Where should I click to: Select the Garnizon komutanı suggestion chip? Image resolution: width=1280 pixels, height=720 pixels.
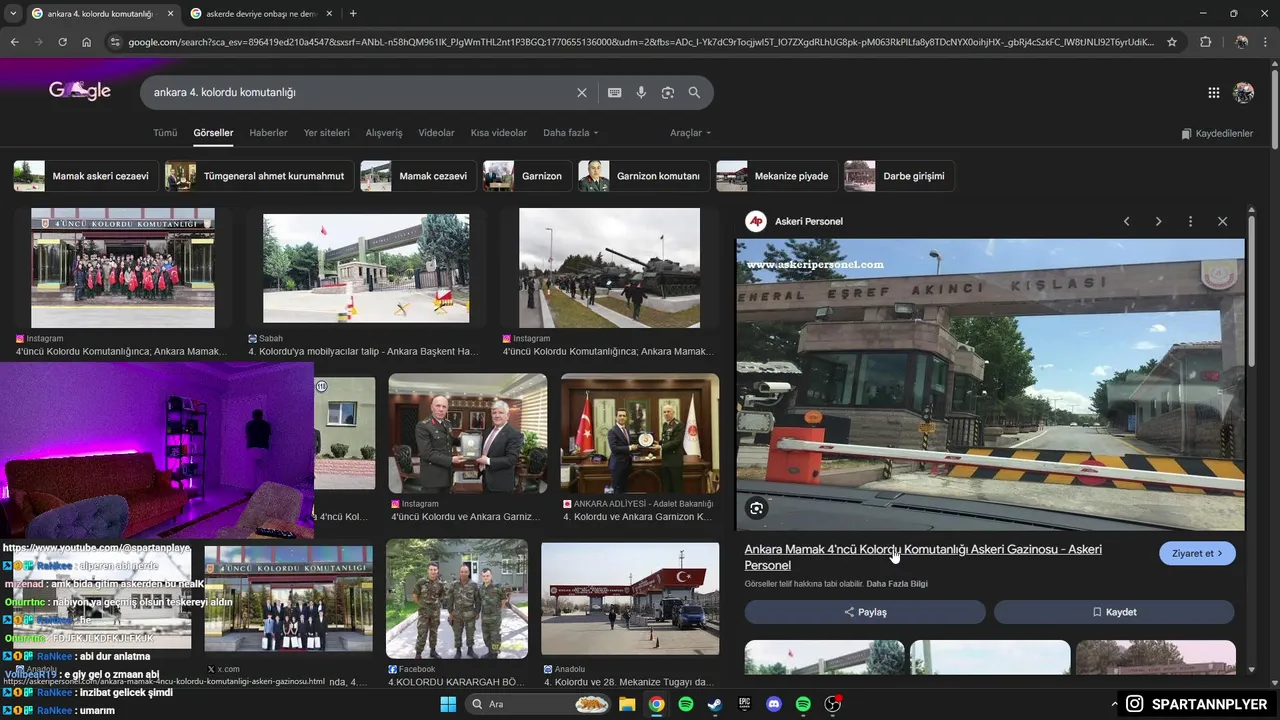[644, 176]
